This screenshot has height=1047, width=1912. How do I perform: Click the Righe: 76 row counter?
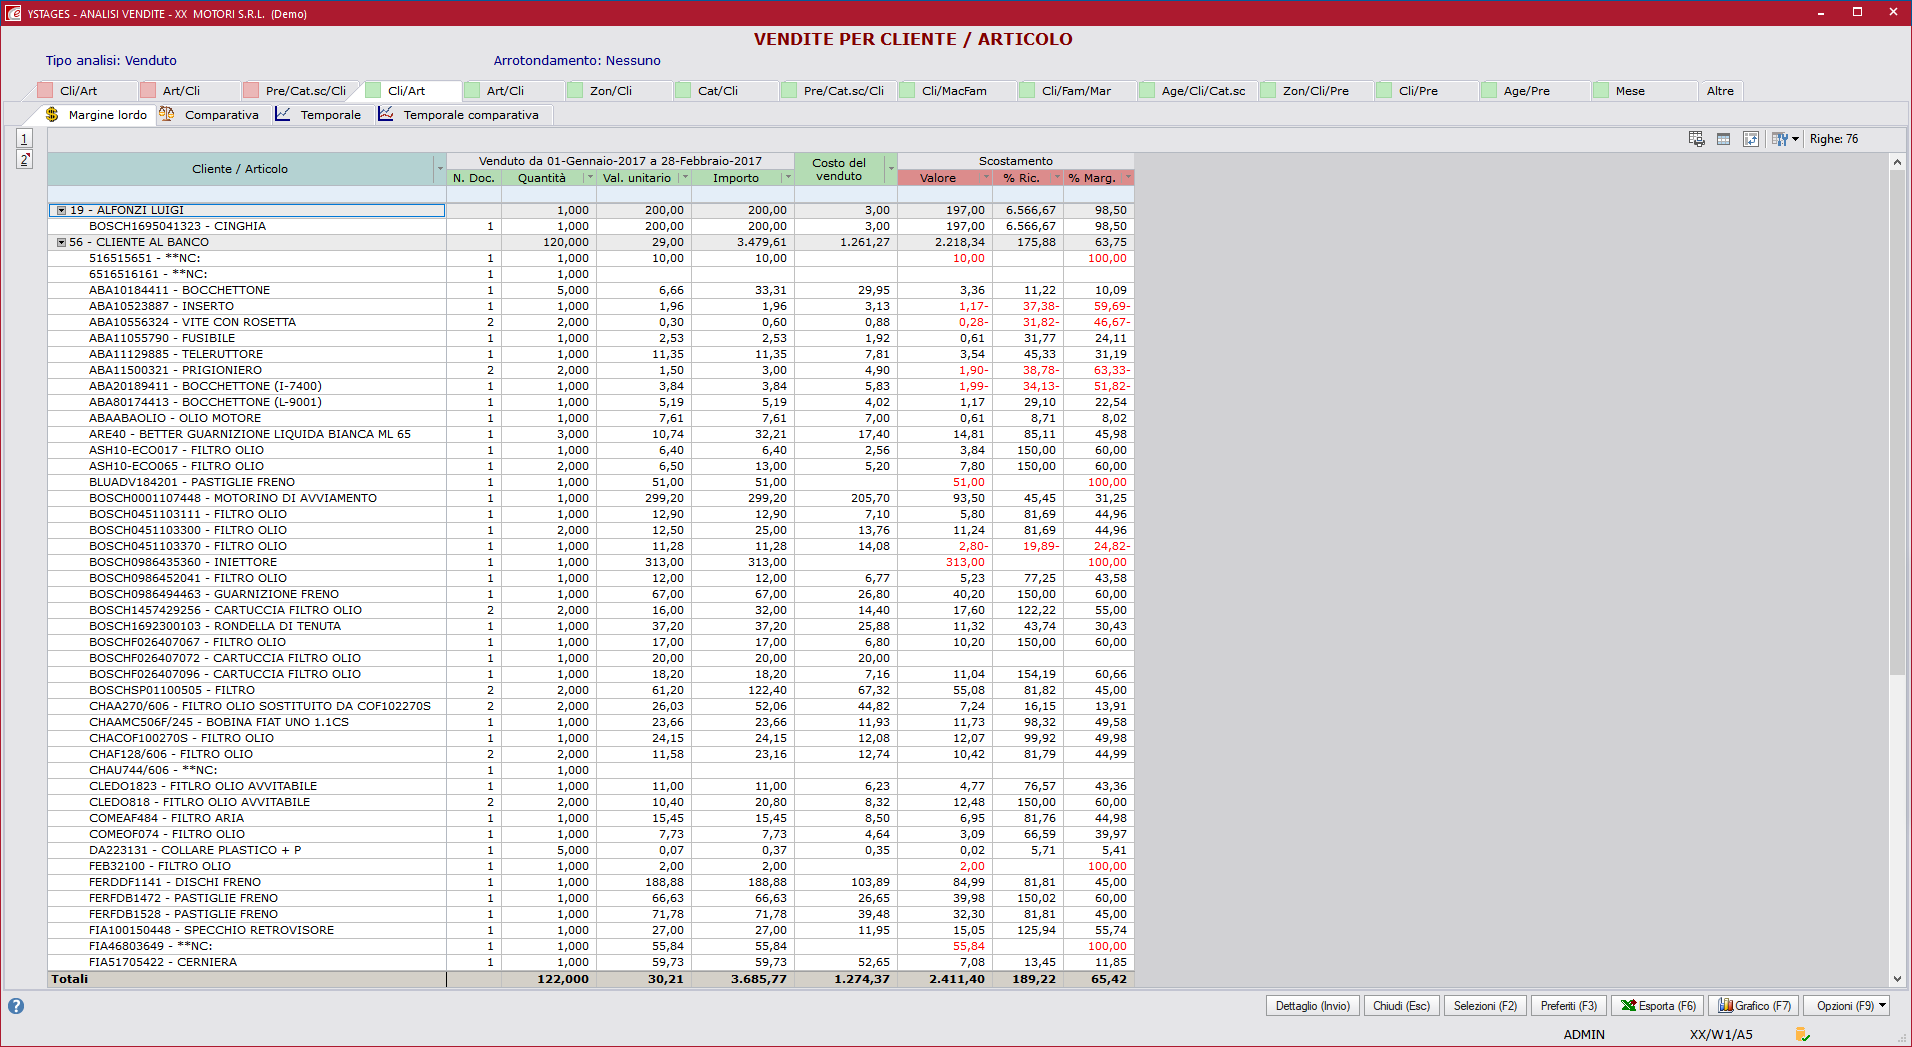(1833, 139)
